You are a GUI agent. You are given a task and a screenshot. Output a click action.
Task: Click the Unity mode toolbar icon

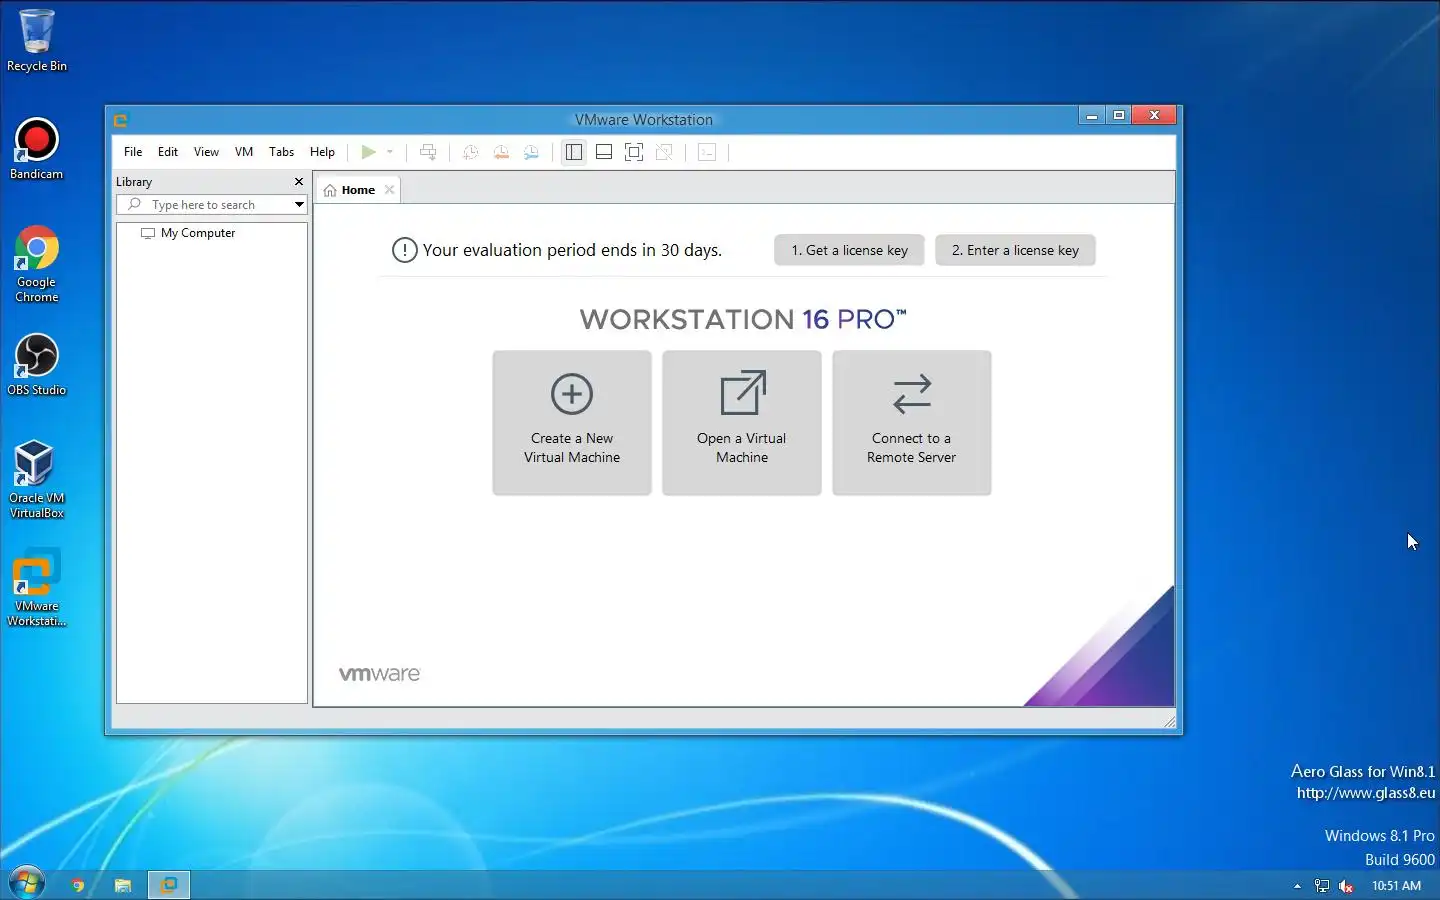pos(664,152)
